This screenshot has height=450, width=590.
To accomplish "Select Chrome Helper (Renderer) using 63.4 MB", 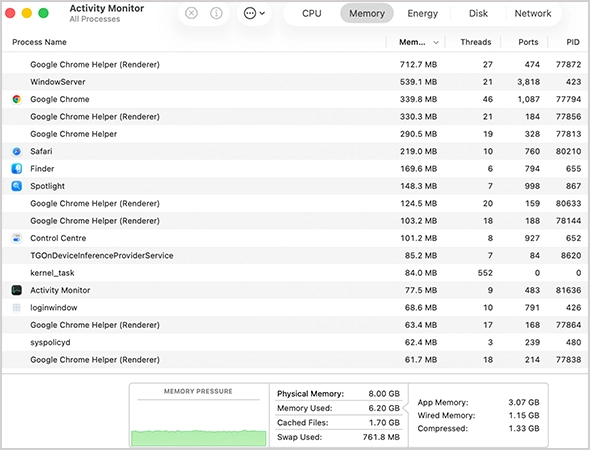I will coord(295,325).
